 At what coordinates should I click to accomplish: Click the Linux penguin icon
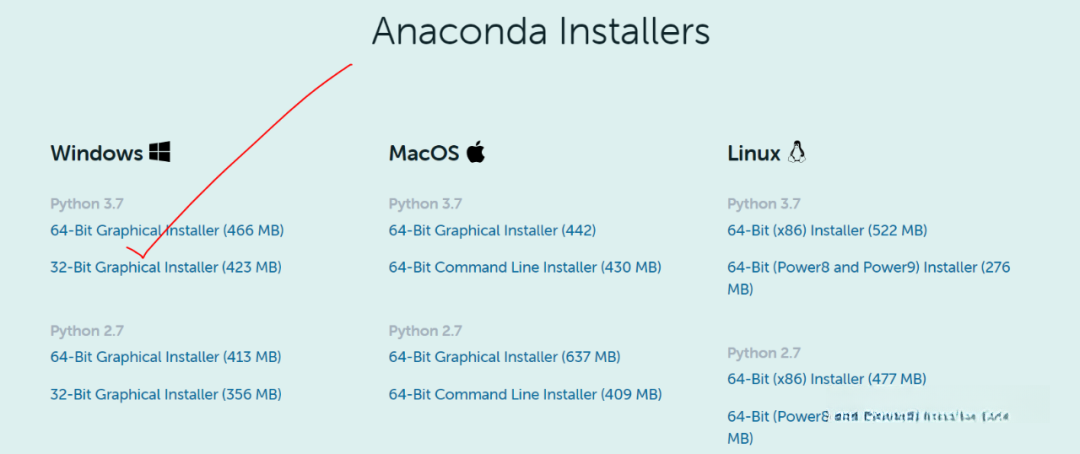coord(797,152)
